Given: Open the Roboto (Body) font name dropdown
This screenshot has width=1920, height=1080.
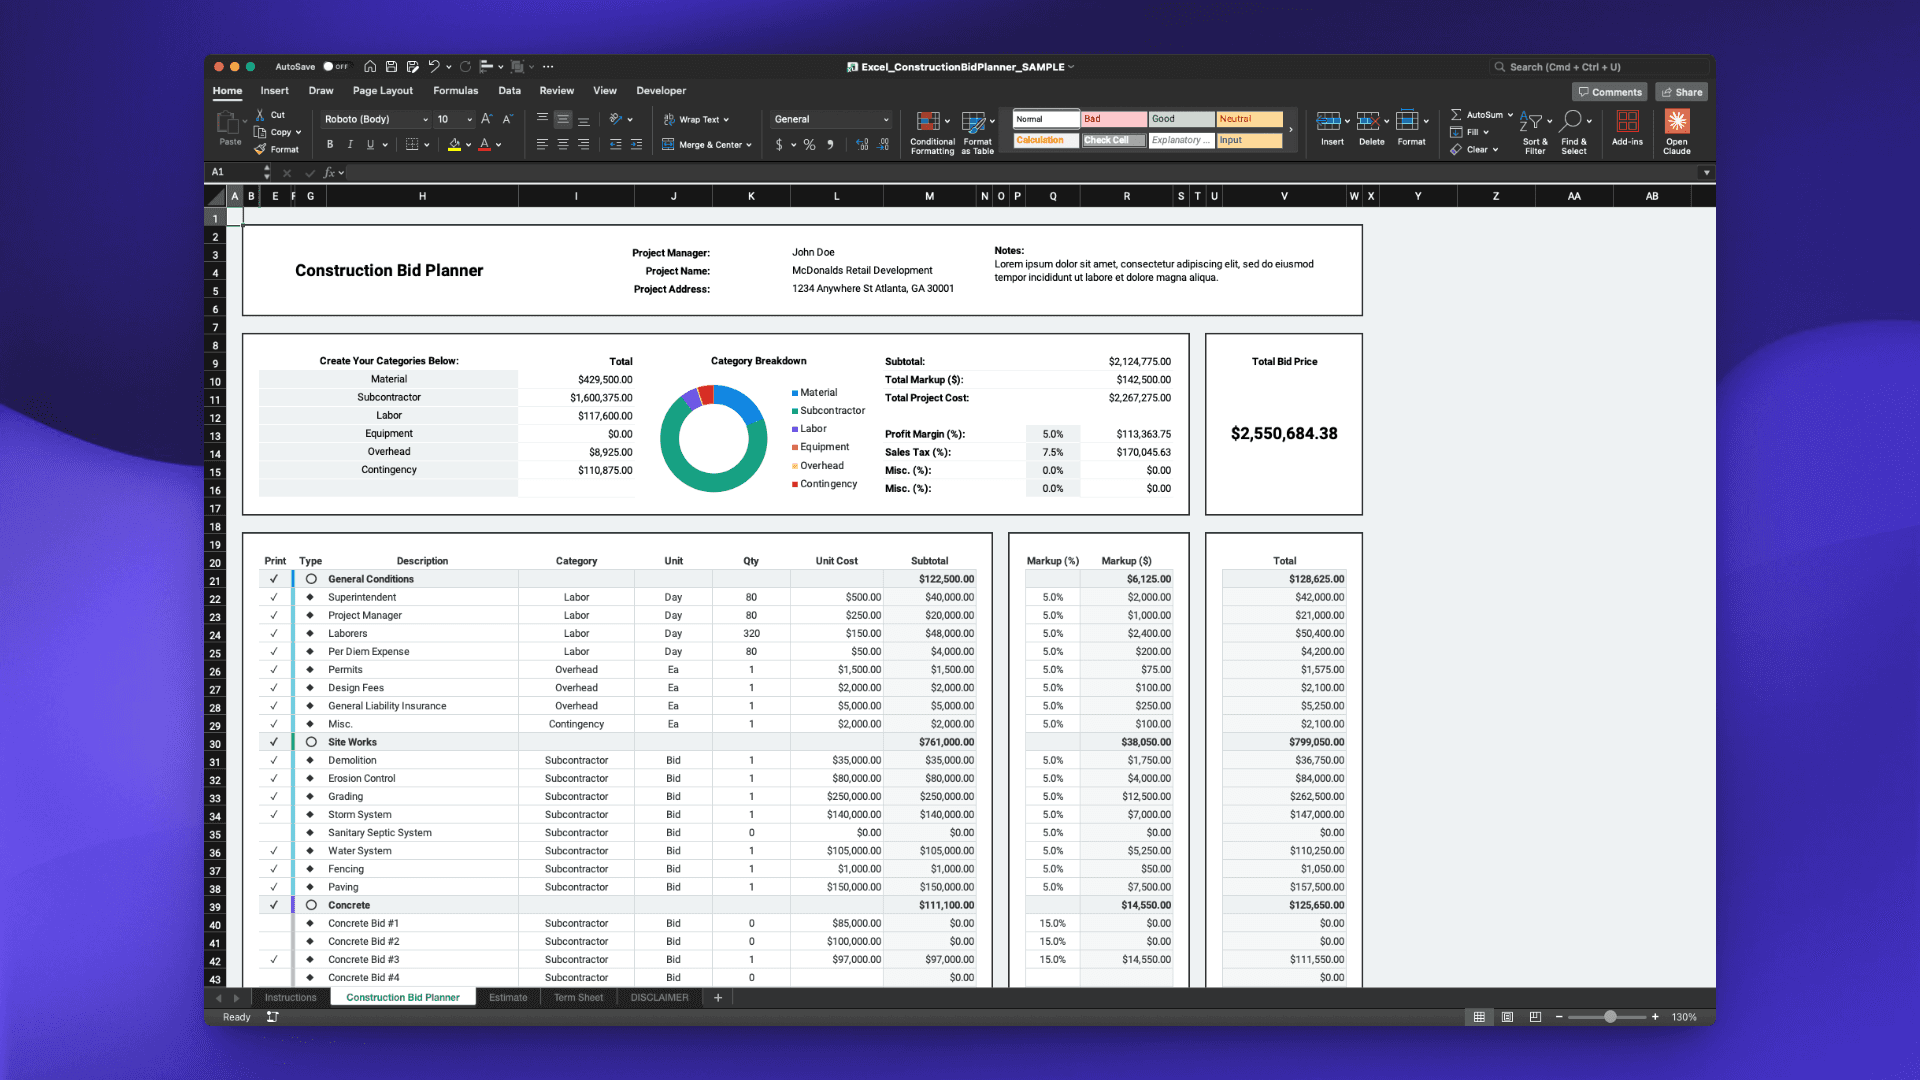Looking at the screenshot, I should [x=425, y=119].
